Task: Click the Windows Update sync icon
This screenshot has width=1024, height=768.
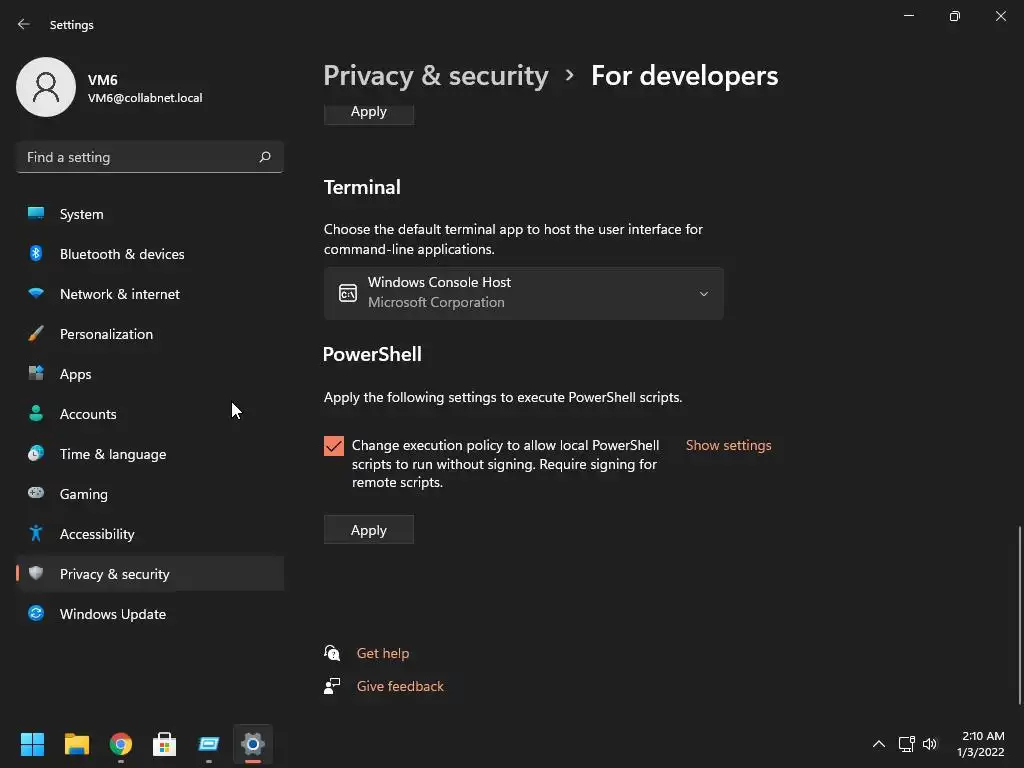Action: point(36,614)
